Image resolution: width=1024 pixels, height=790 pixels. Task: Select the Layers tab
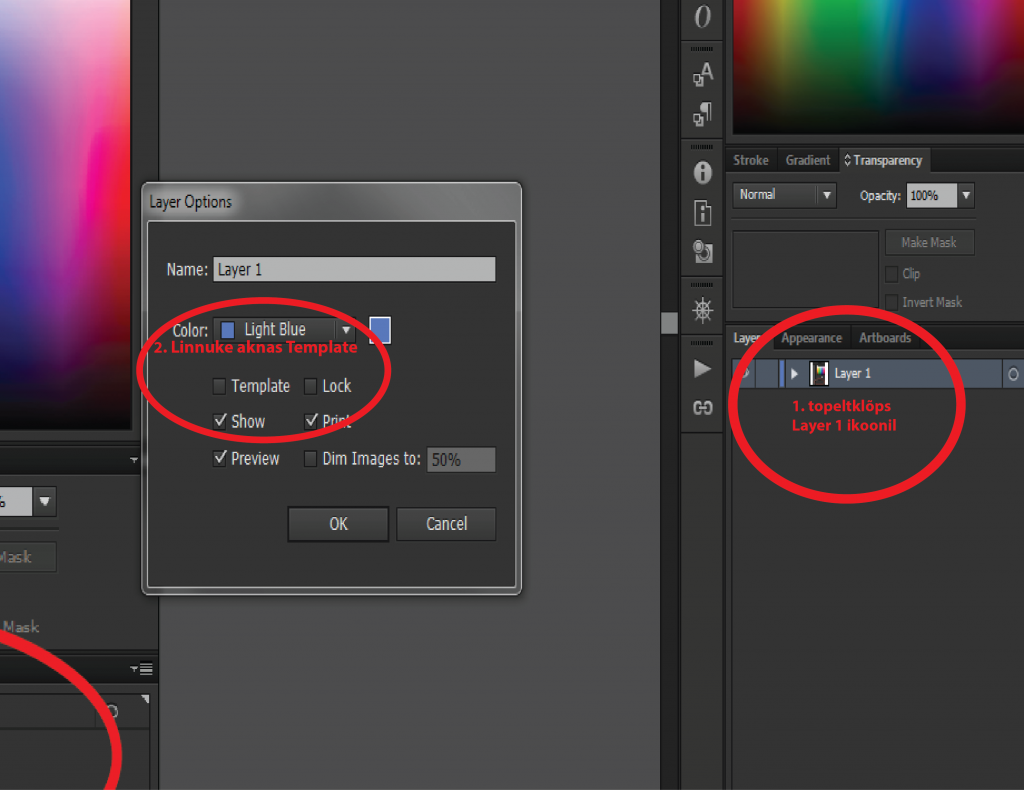click(x=749, y=338)
